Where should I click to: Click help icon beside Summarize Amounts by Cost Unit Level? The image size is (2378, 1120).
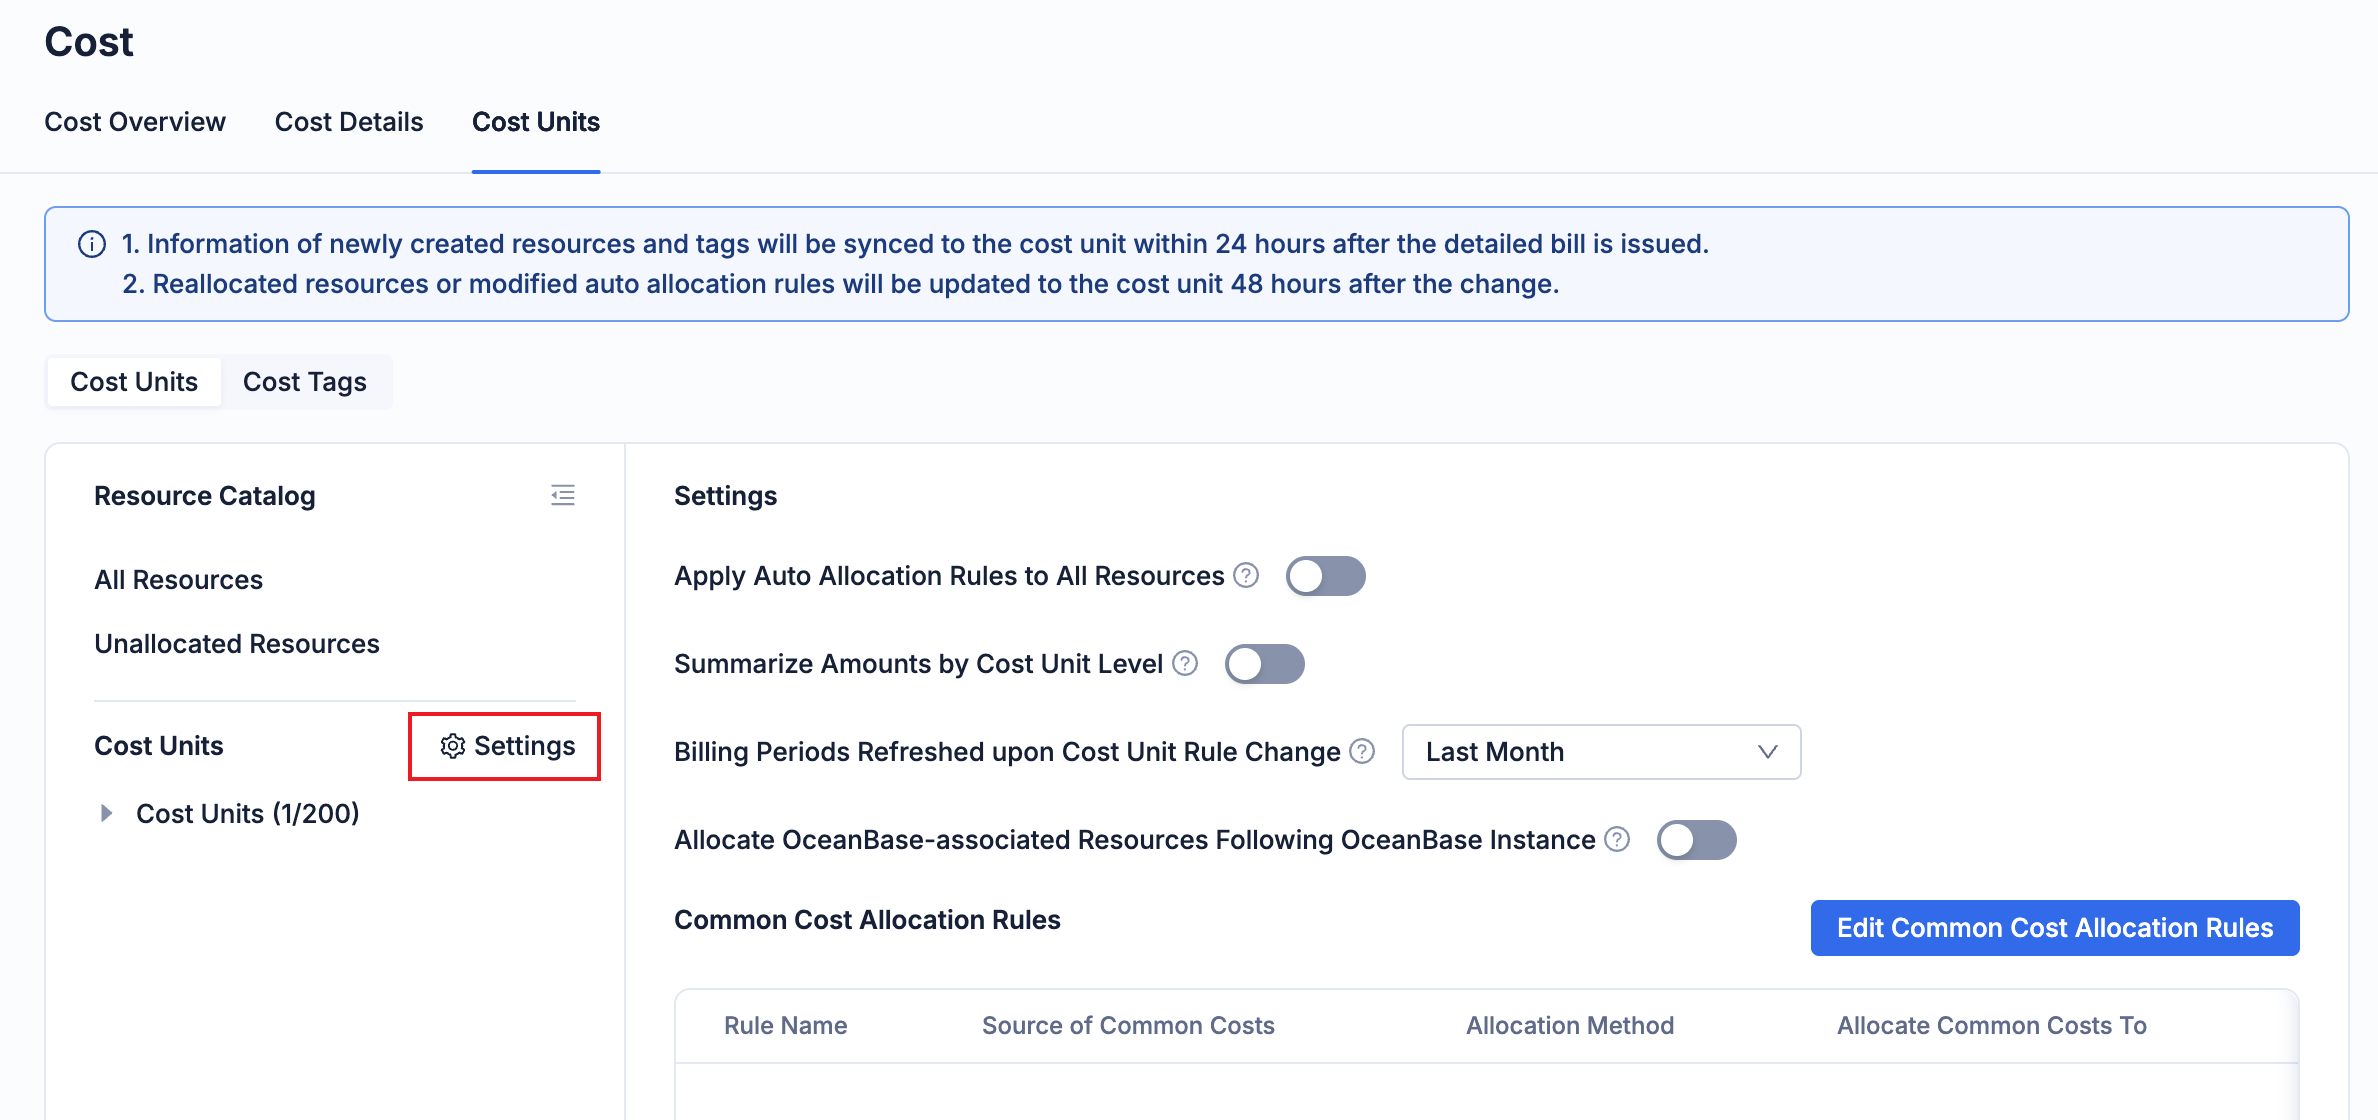click(1185, 663)
